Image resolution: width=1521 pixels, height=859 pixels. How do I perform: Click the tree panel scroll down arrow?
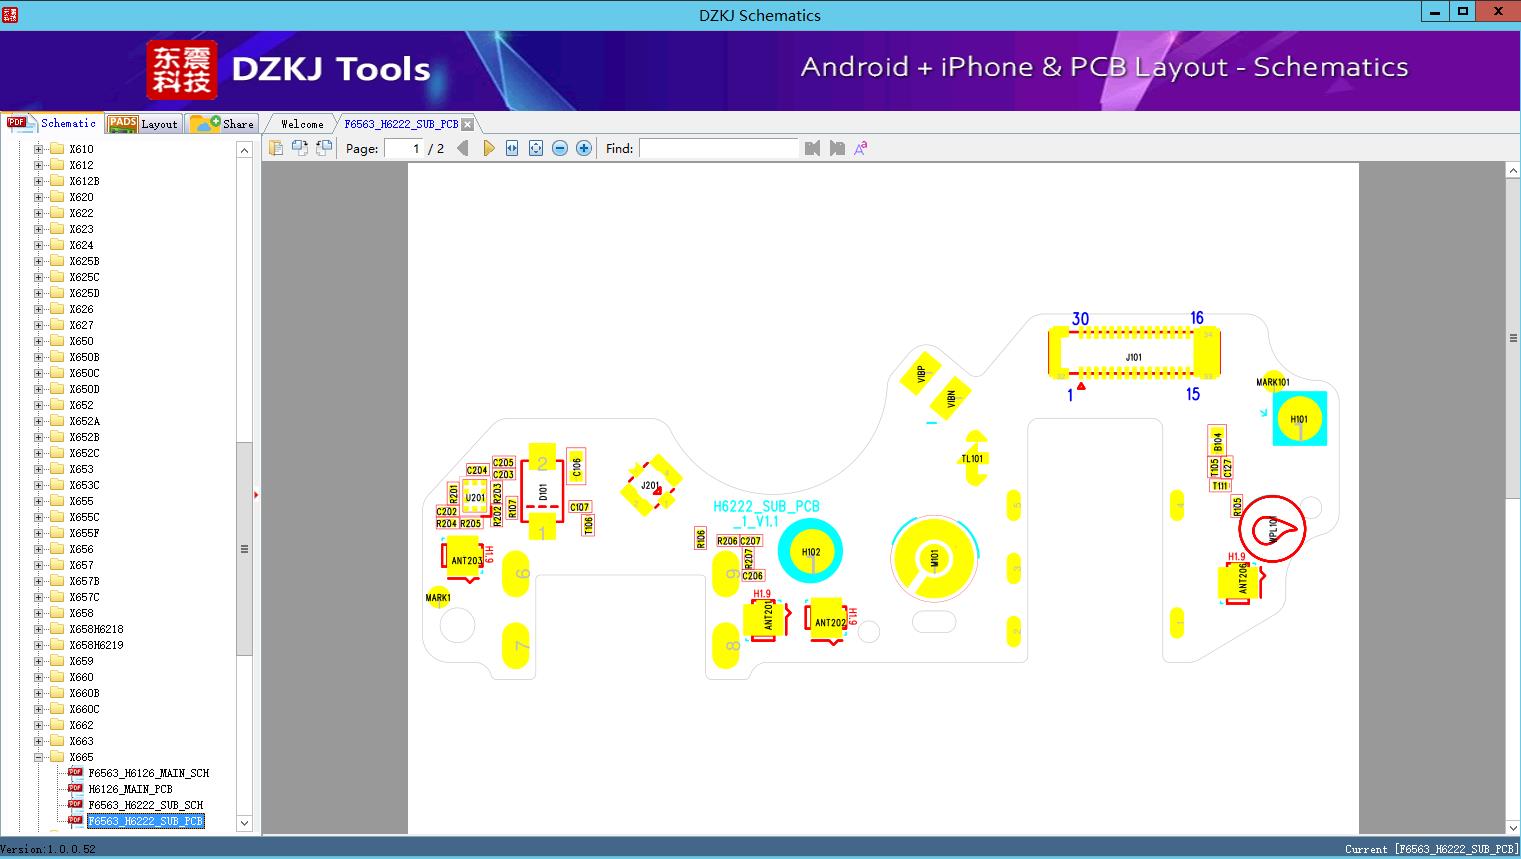pos(244,823)
